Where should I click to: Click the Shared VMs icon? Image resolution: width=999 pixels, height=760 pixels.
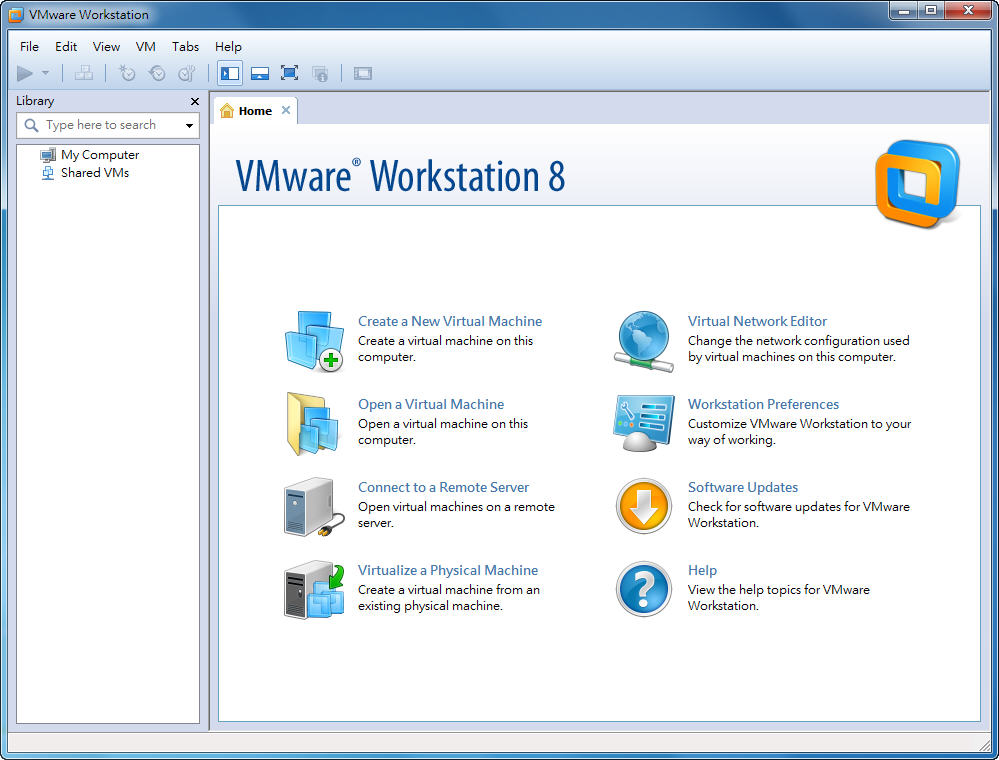click(48, 173)
